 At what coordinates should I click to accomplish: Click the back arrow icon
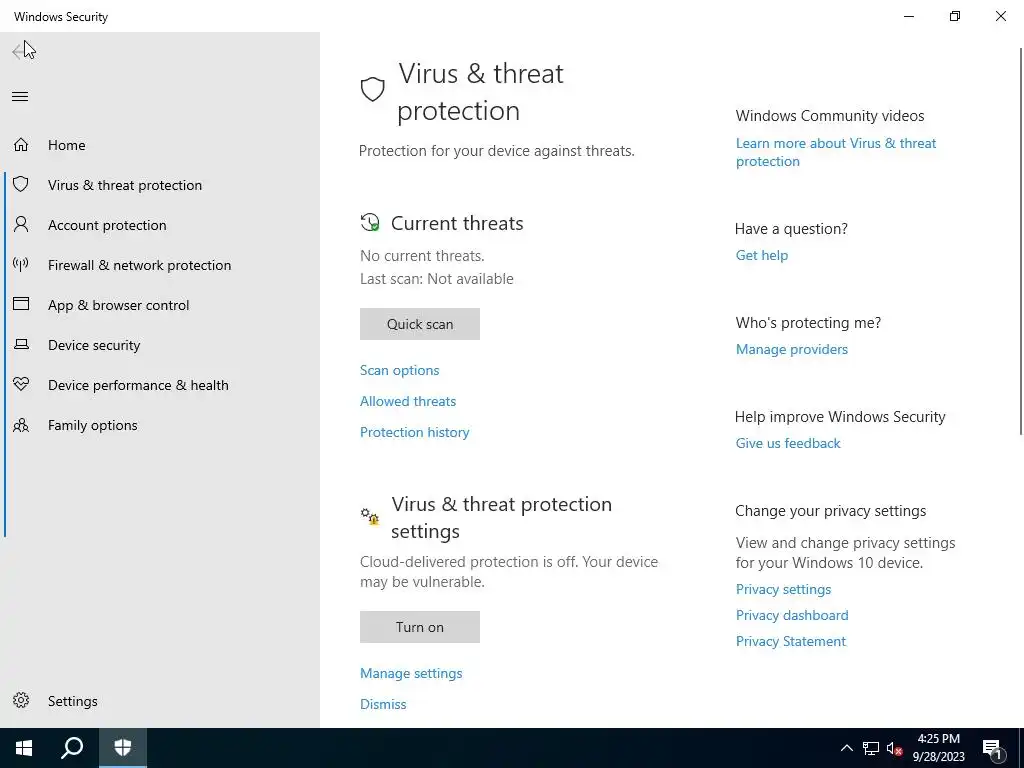(18, 52)
